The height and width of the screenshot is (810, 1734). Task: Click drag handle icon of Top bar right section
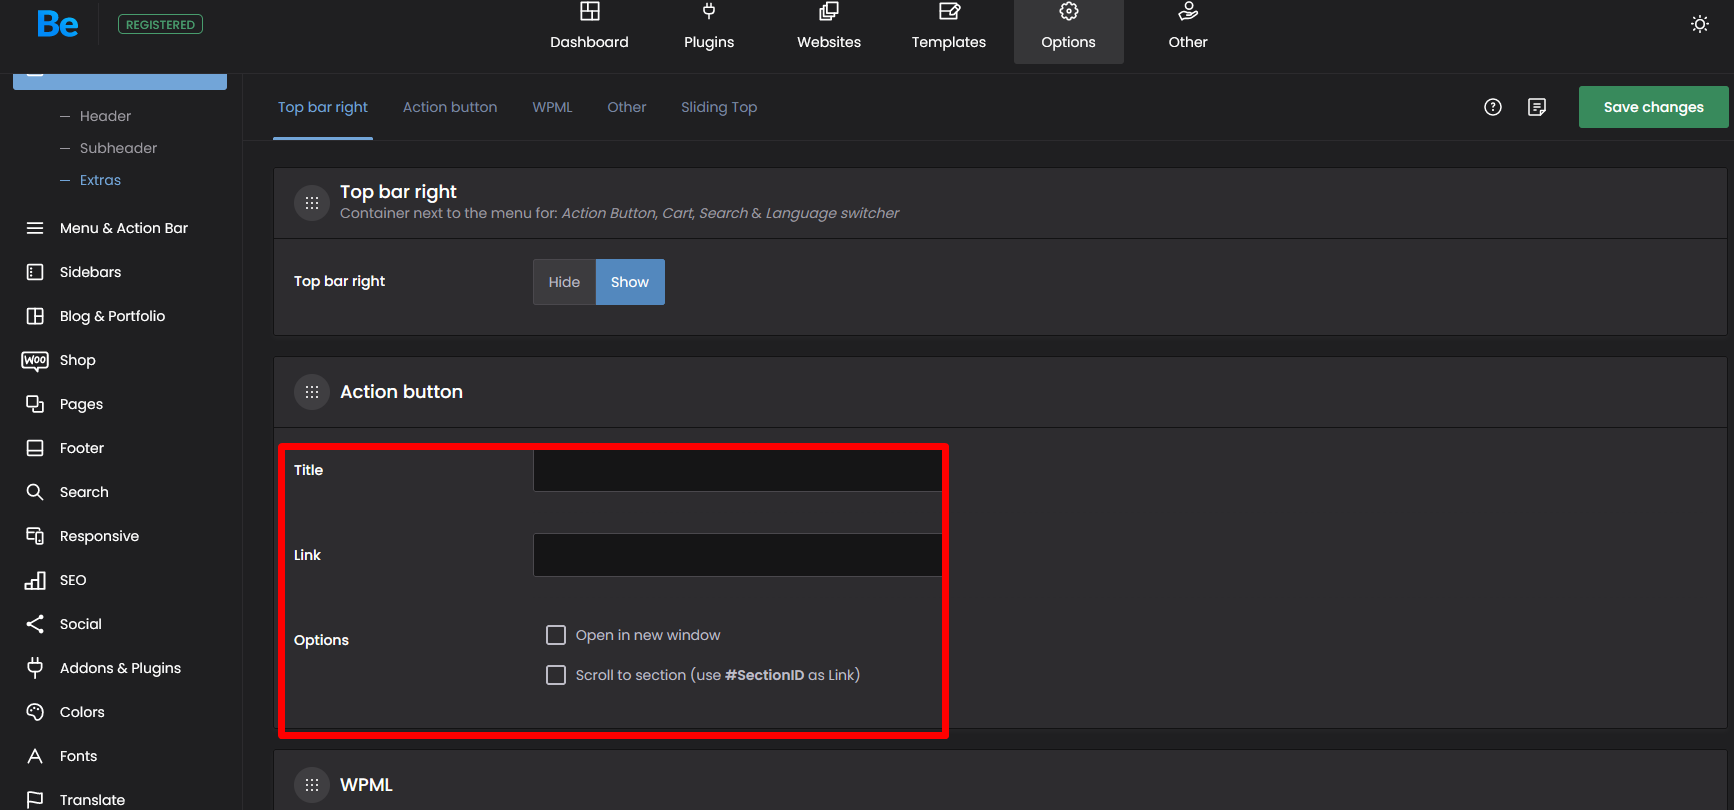312,203
